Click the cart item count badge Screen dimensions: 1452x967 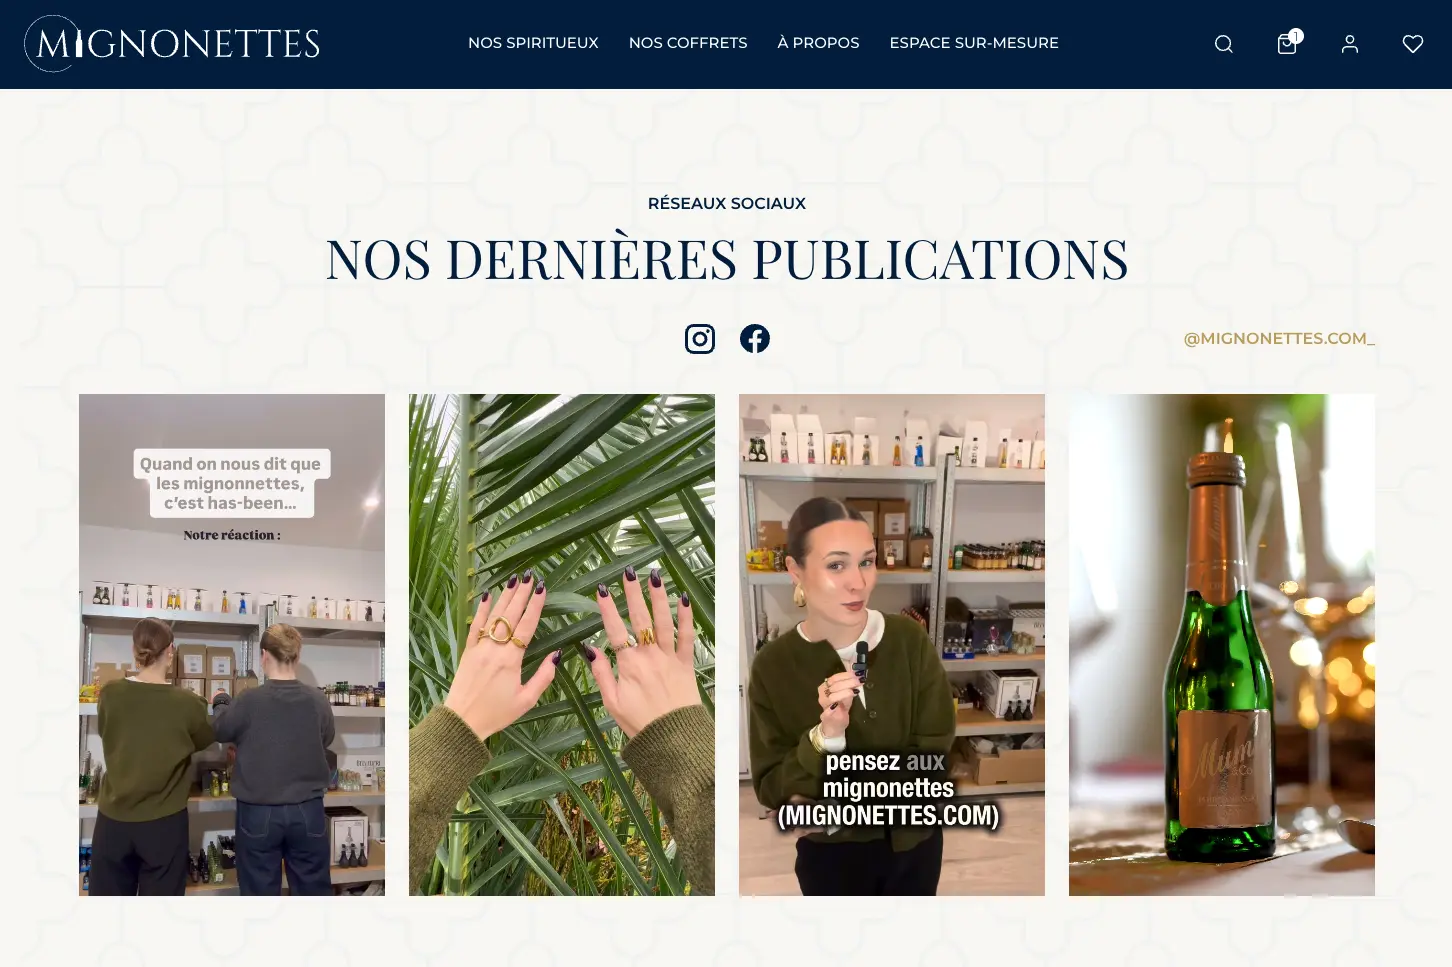tap(1296, 36)
